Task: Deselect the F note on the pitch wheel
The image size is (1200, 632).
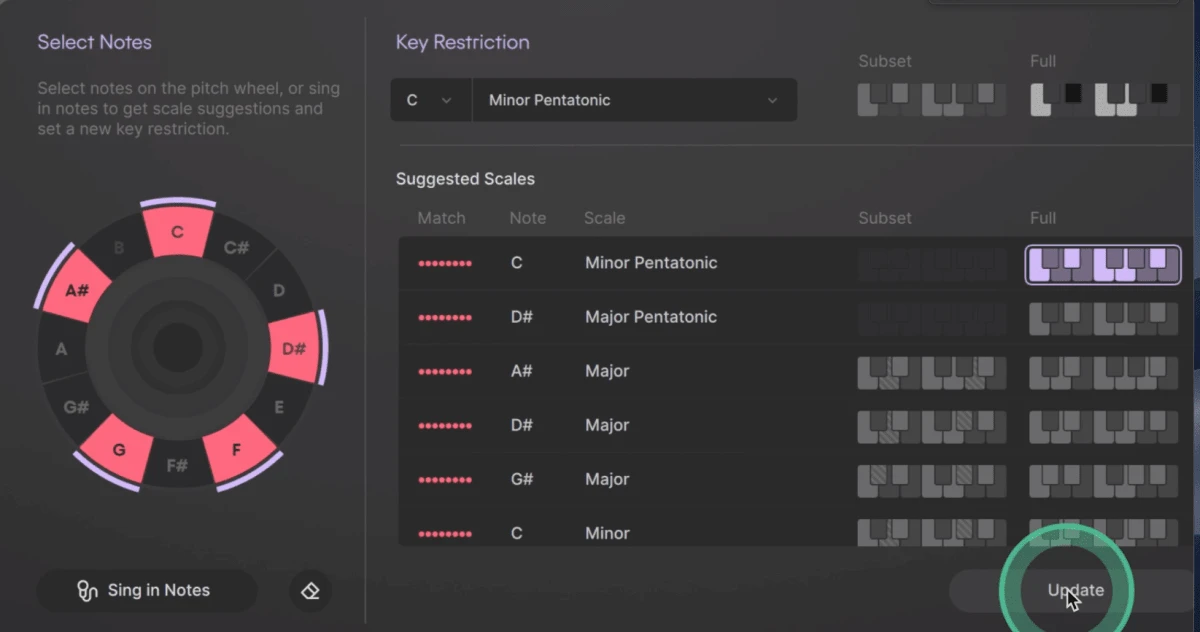Action: tap(237, 450)
